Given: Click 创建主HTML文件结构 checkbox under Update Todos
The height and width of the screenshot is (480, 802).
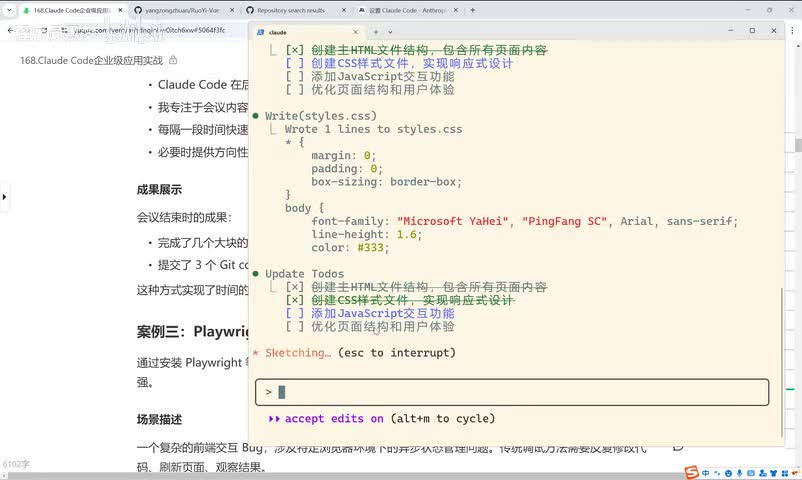Looking at the screenshot, I should point(295,287).
